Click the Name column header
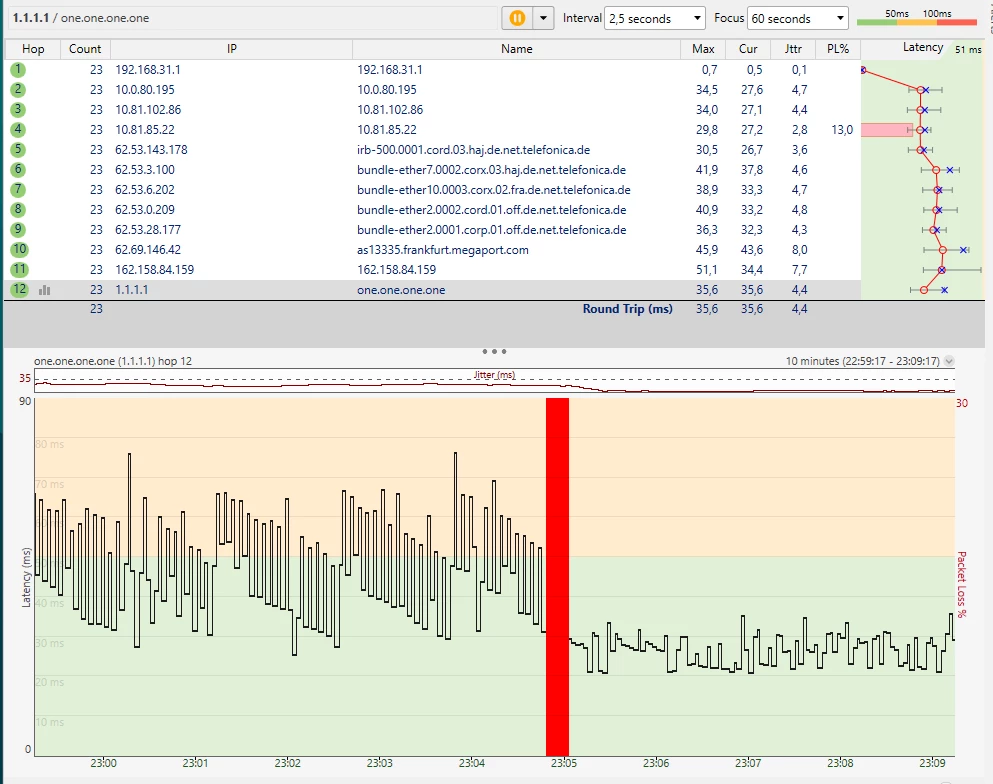 point(517,49)
